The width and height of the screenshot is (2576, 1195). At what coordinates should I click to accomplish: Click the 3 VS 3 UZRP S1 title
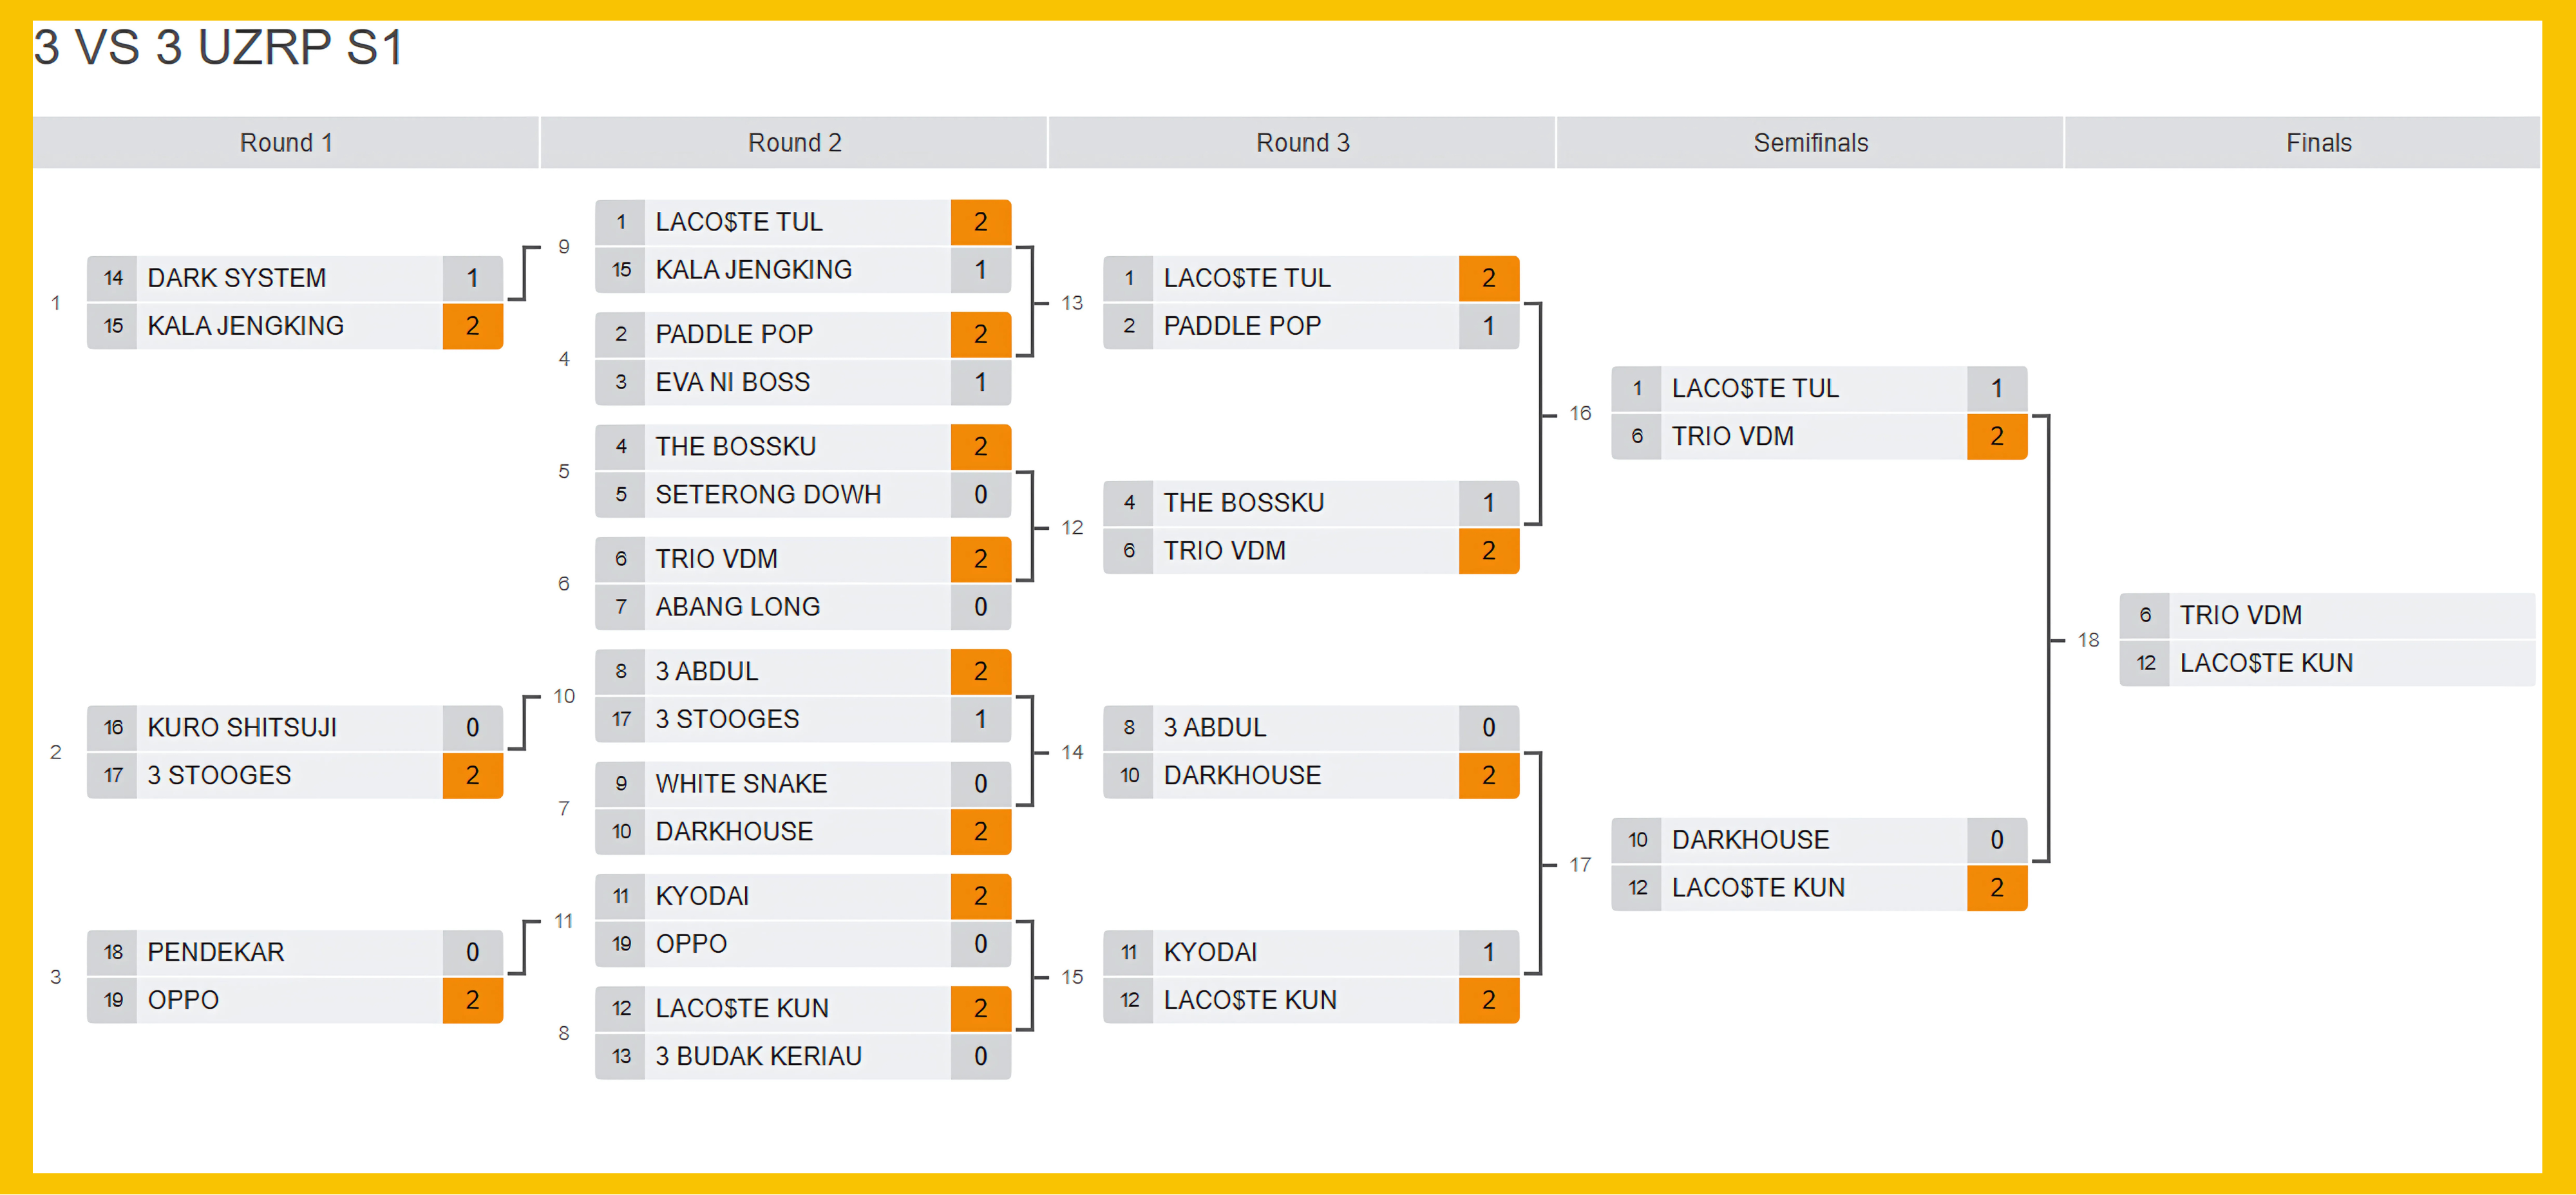coord(218,48)
